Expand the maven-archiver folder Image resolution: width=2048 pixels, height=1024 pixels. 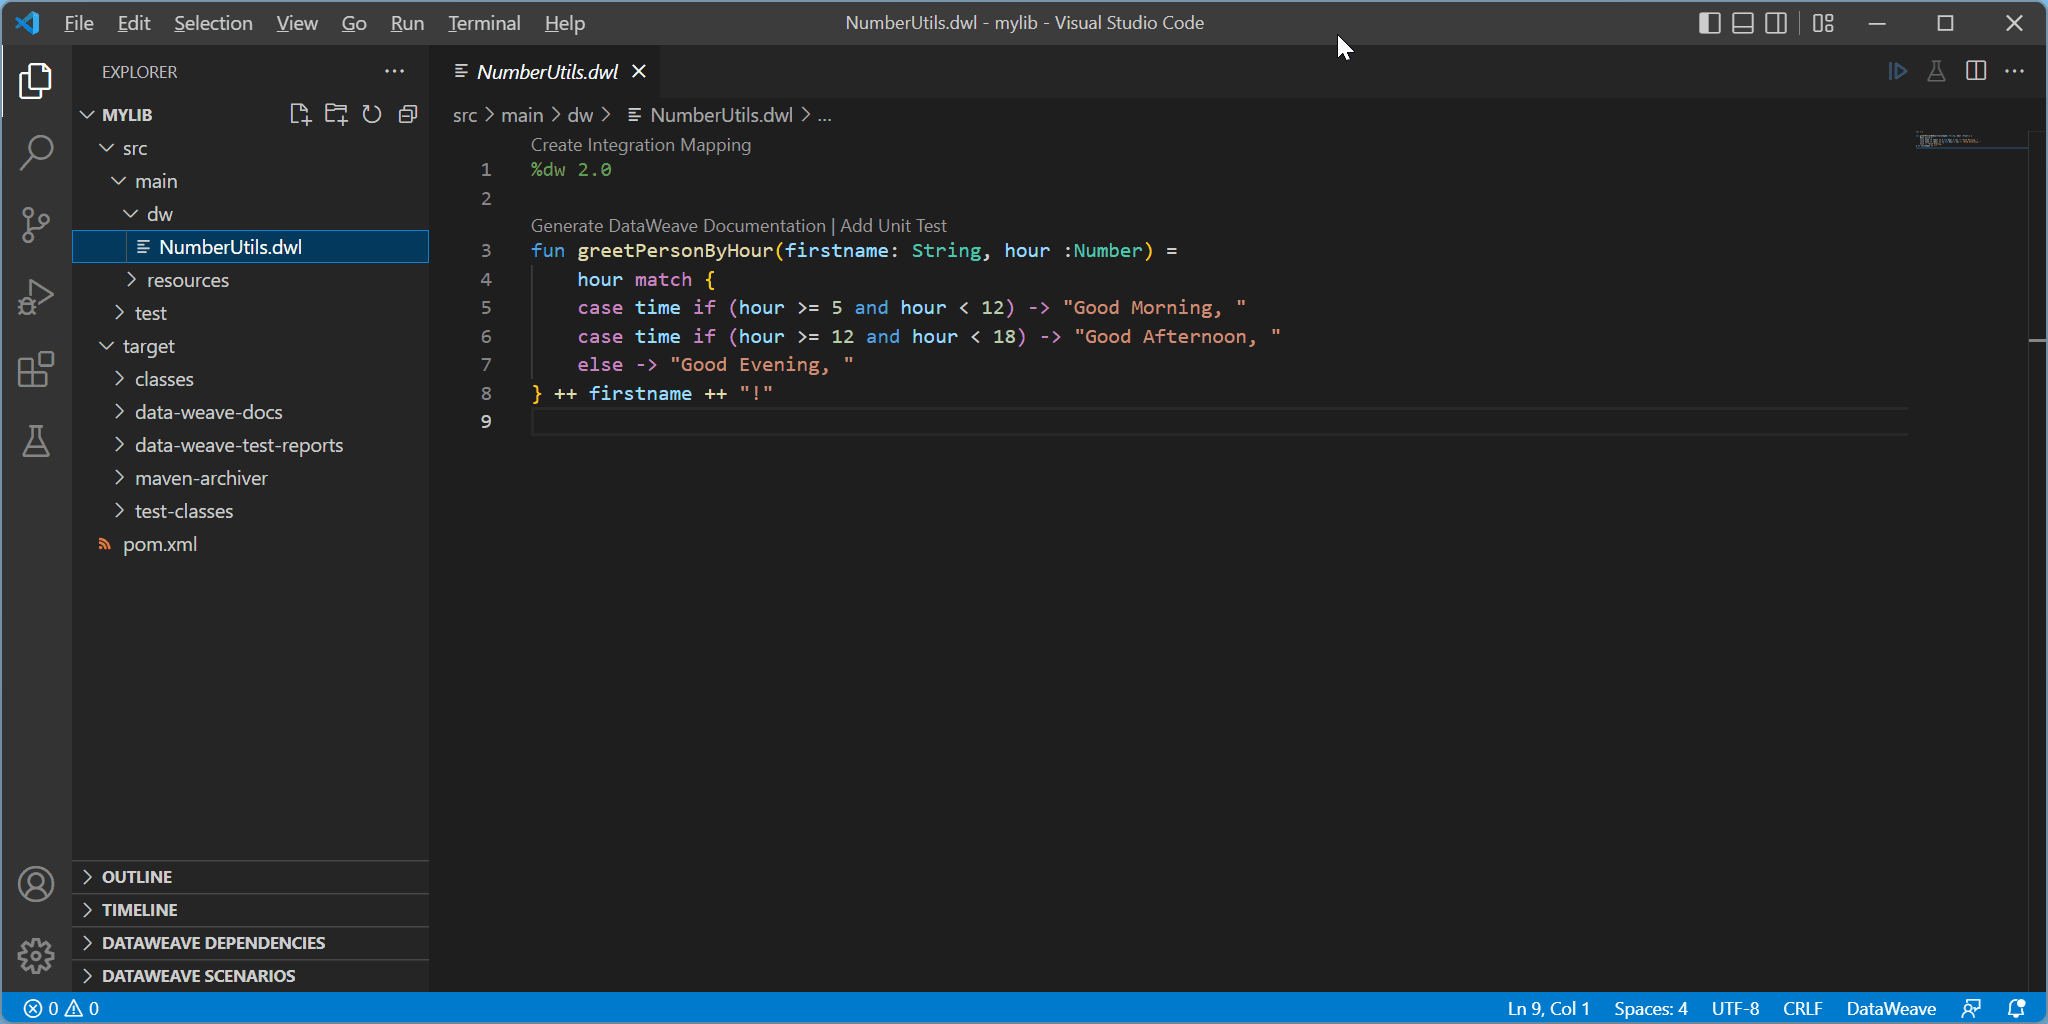pos(250,478)
